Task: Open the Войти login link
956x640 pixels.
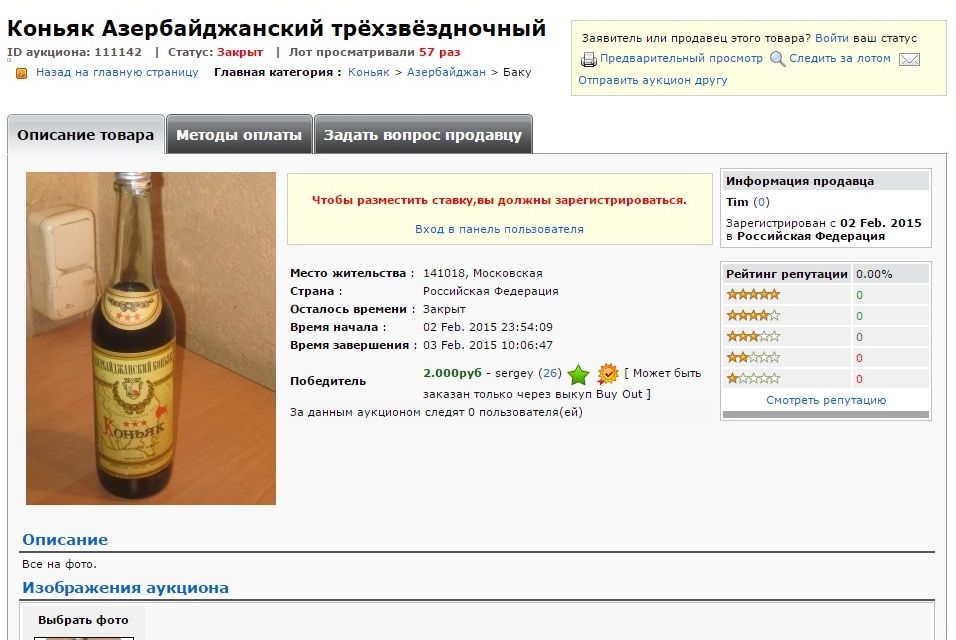Action: [832, 38]
